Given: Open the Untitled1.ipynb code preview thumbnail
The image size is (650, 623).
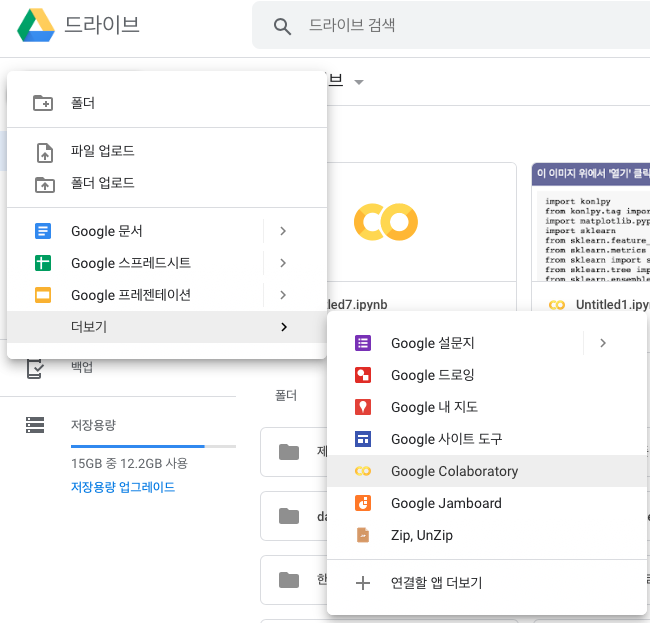Looking at the screenshot, I should click(591, 222).
